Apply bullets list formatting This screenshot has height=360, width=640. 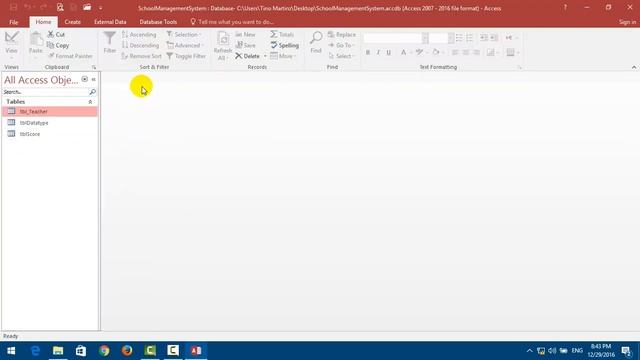click(459, 38)
